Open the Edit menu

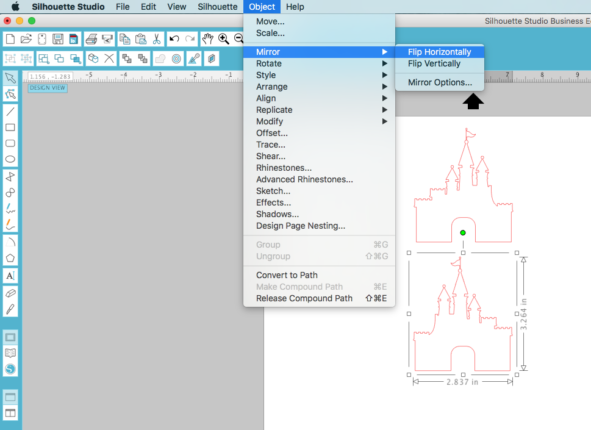[x=148, y=7]
